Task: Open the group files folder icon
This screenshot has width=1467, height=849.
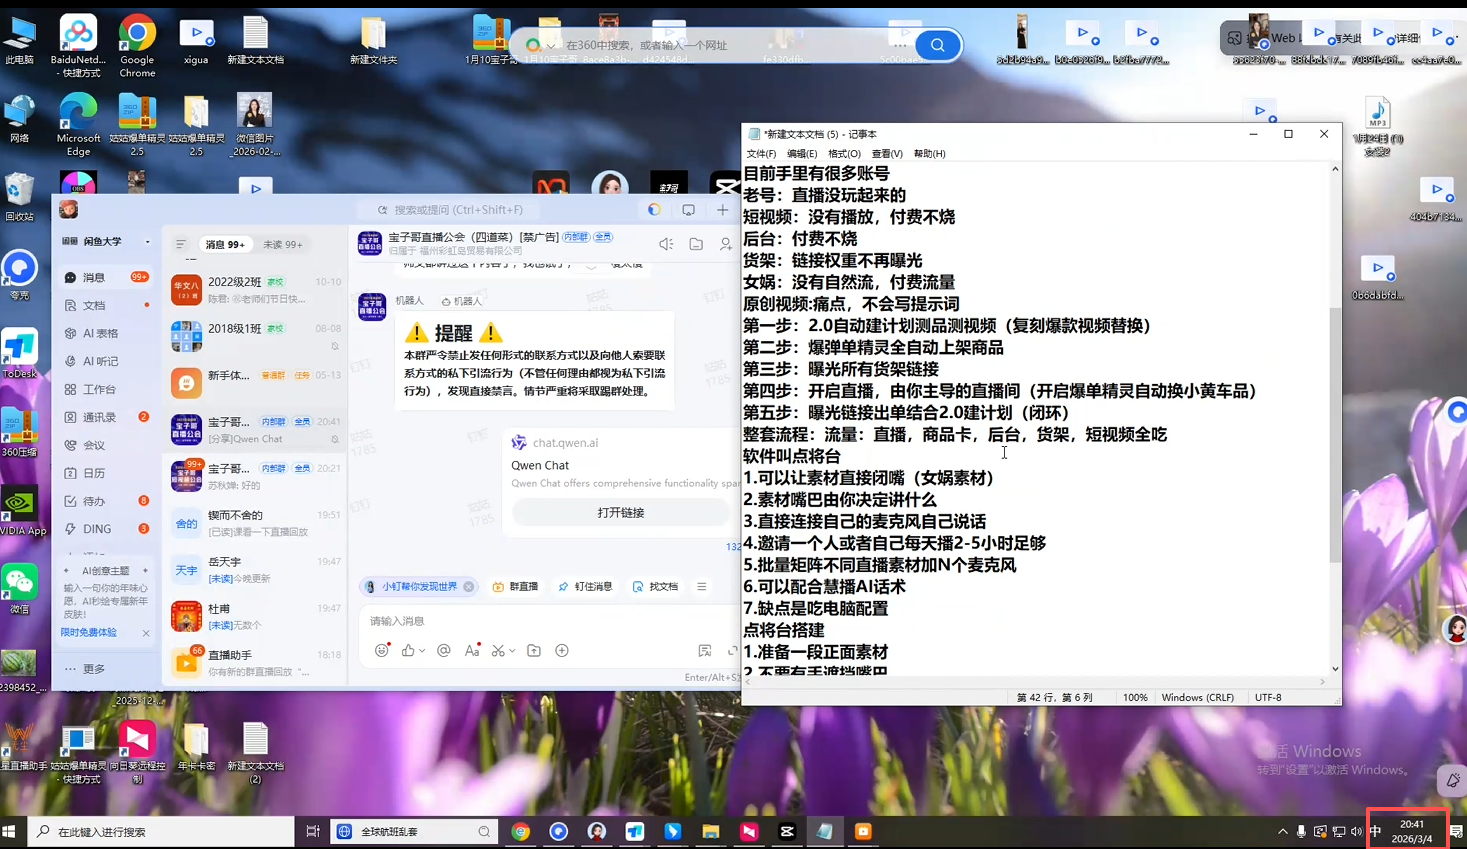Action: click(696, 244)
